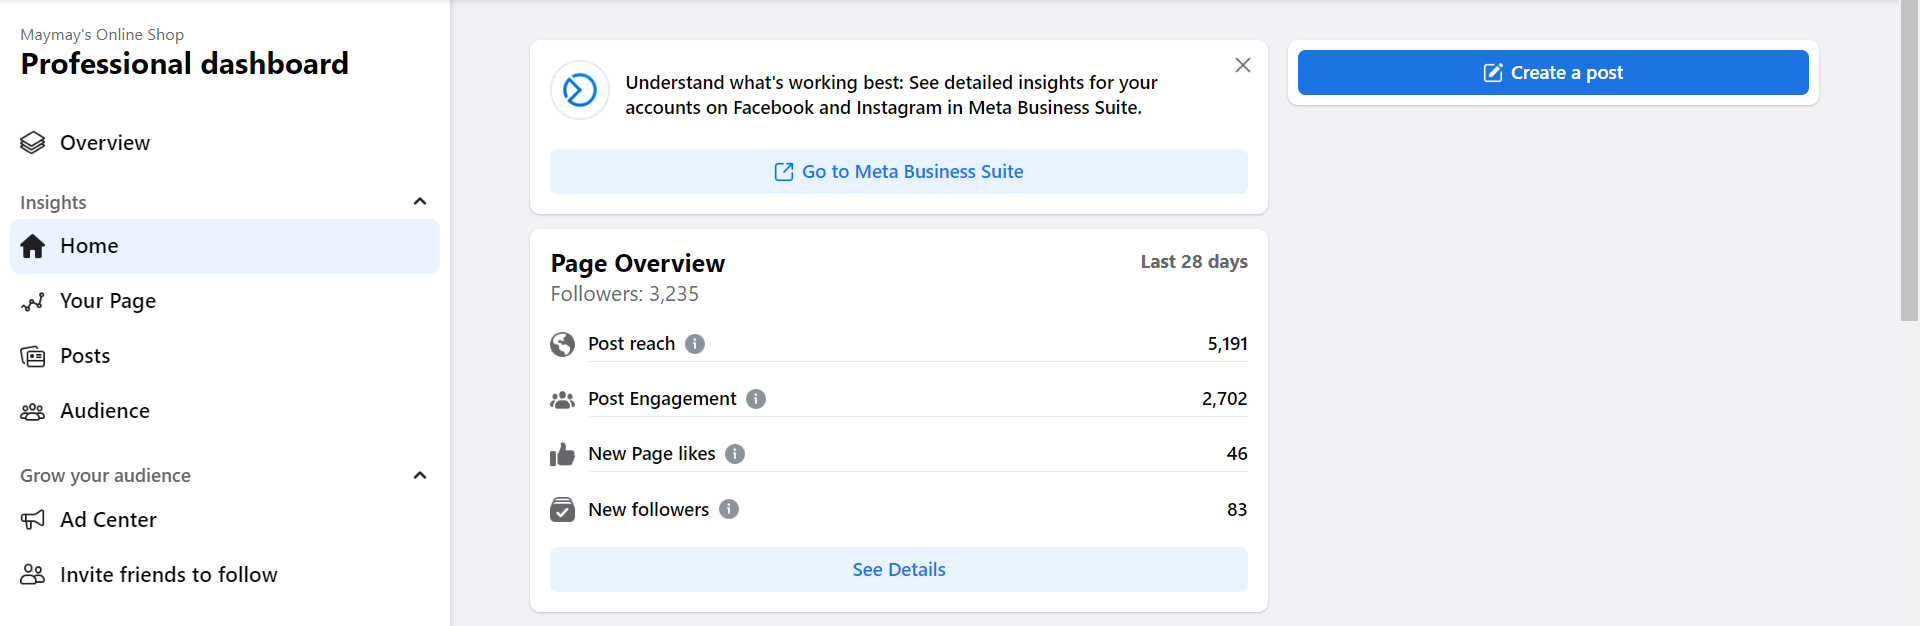The width and height of the screenshot is (1920, 626).
Task: Select Home in the Insights menu
Action: click(89, 246)
